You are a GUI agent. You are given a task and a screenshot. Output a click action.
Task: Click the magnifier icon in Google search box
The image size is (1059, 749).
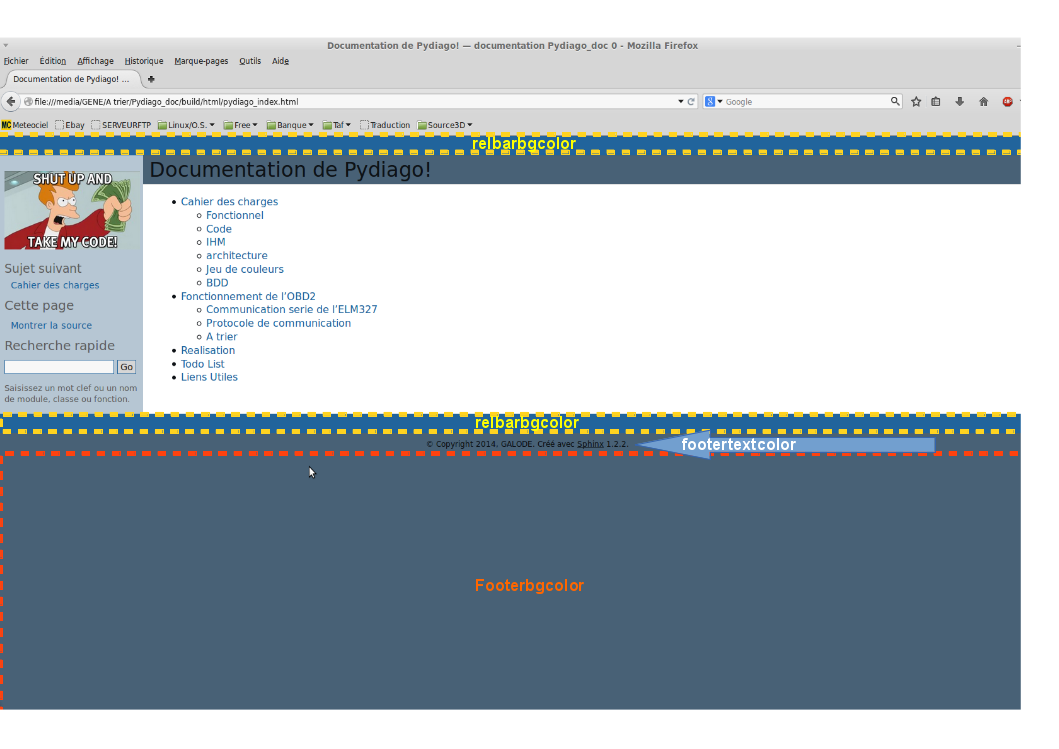pos(895,101)
